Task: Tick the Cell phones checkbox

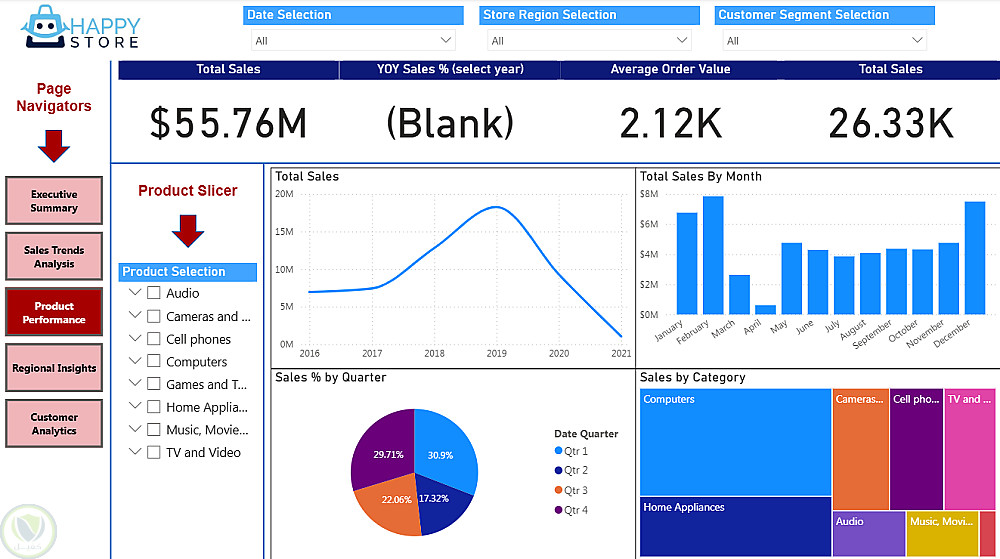Action: click(154, 338)
